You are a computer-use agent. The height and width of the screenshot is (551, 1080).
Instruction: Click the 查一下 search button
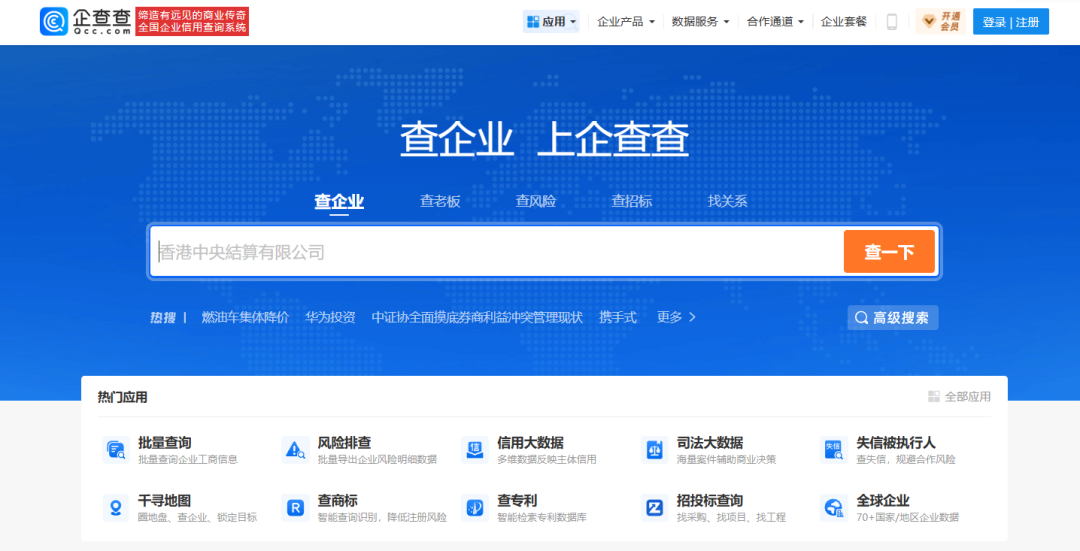pyautogui.click(x=889, y=251)
